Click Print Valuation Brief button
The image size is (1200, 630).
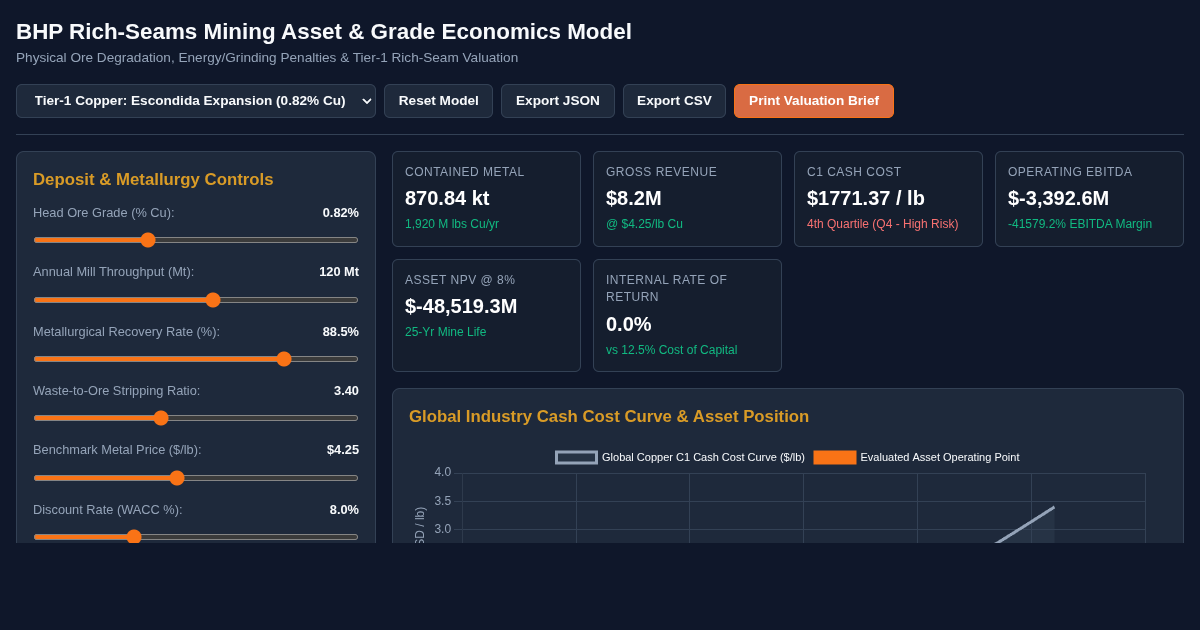[814, 101]
